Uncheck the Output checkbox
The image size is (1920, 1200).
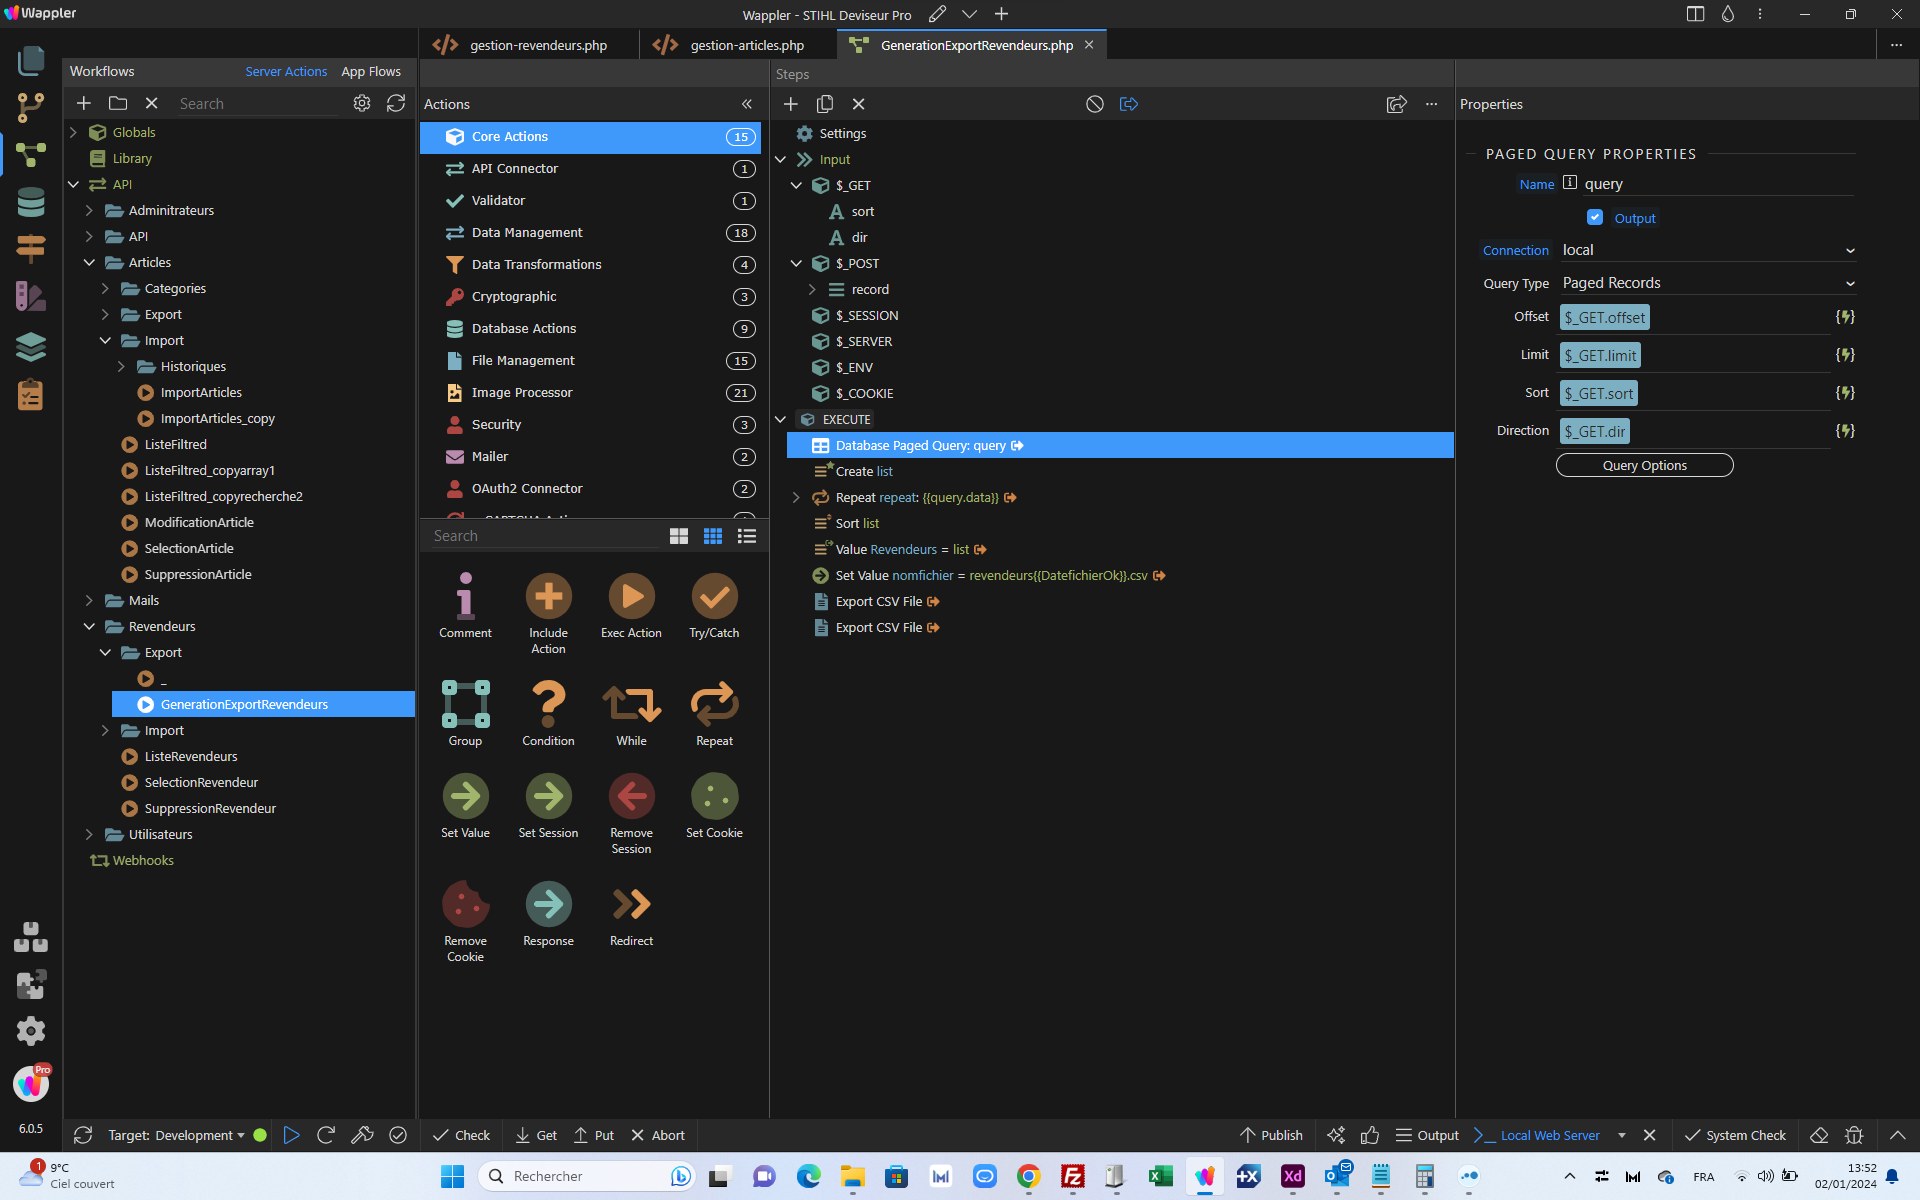tap(1595, 218)
